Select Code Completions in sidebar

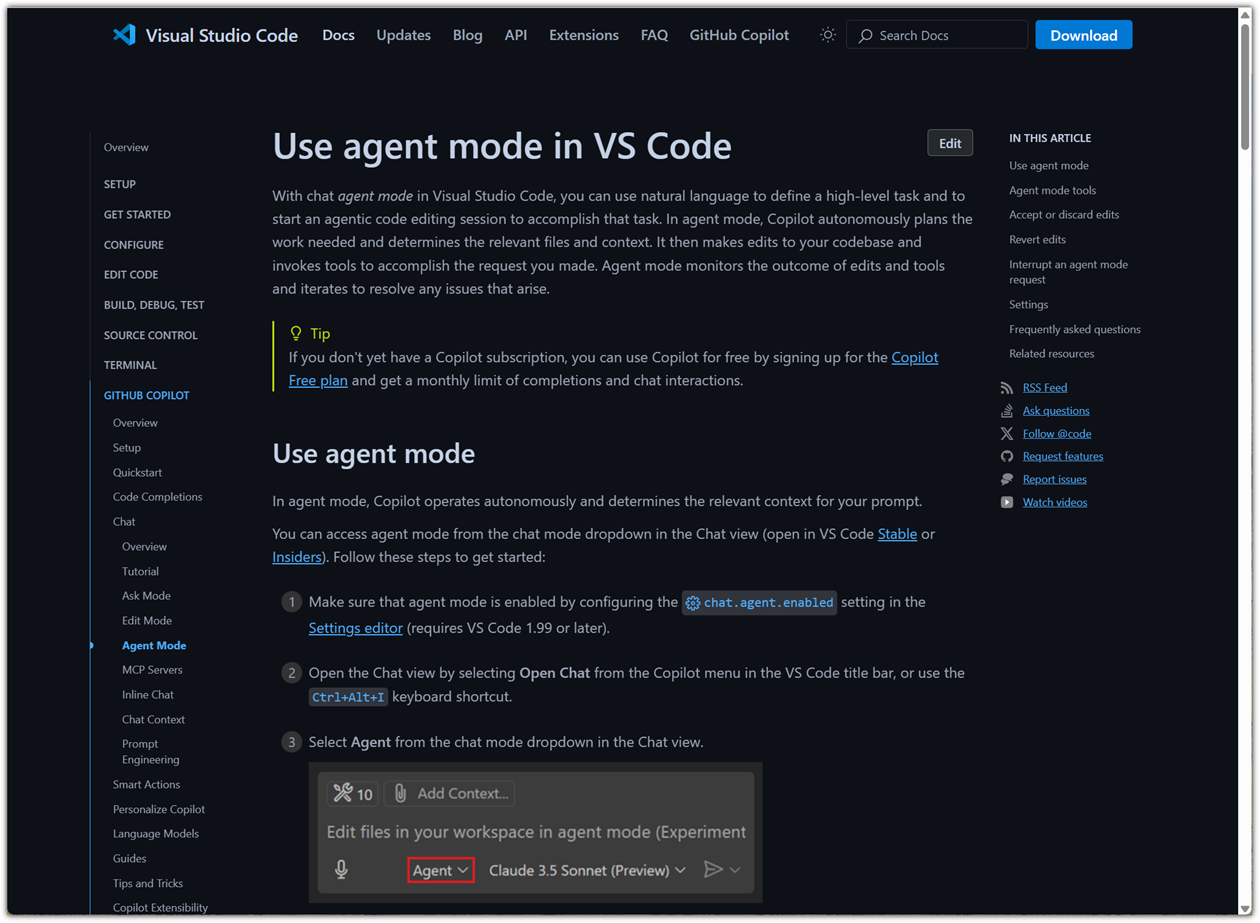point(157,497)
